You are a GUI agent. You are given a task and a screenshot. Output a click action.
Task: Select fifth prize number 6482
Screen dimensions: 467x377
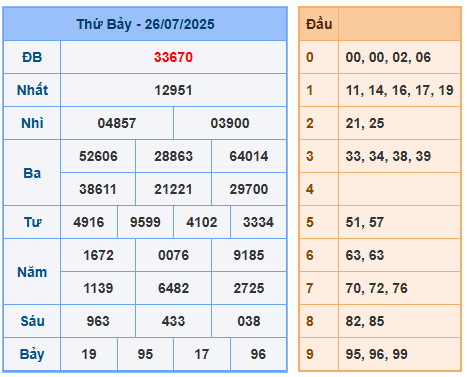tap(173, 288)
